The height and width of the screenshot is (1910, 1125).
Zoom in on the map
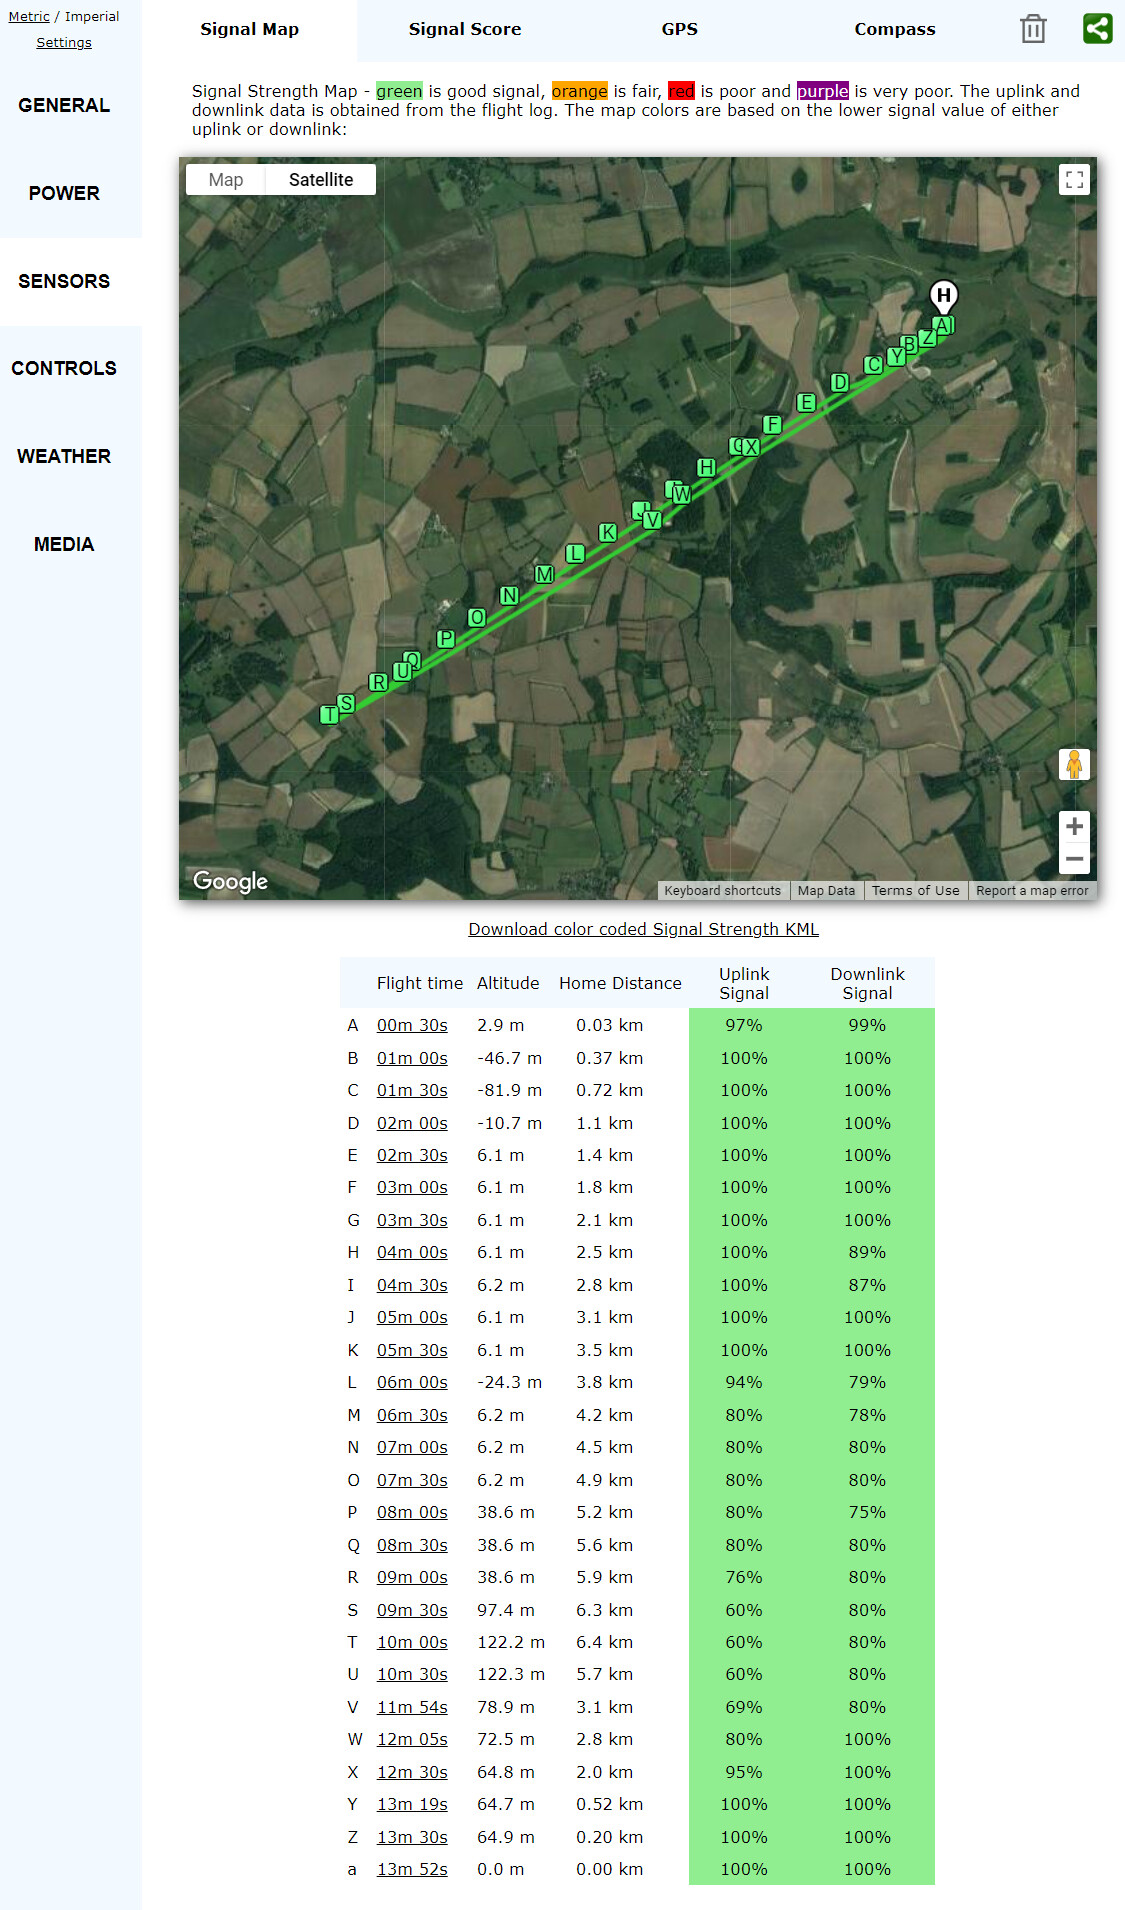(x=1074, y=826)
